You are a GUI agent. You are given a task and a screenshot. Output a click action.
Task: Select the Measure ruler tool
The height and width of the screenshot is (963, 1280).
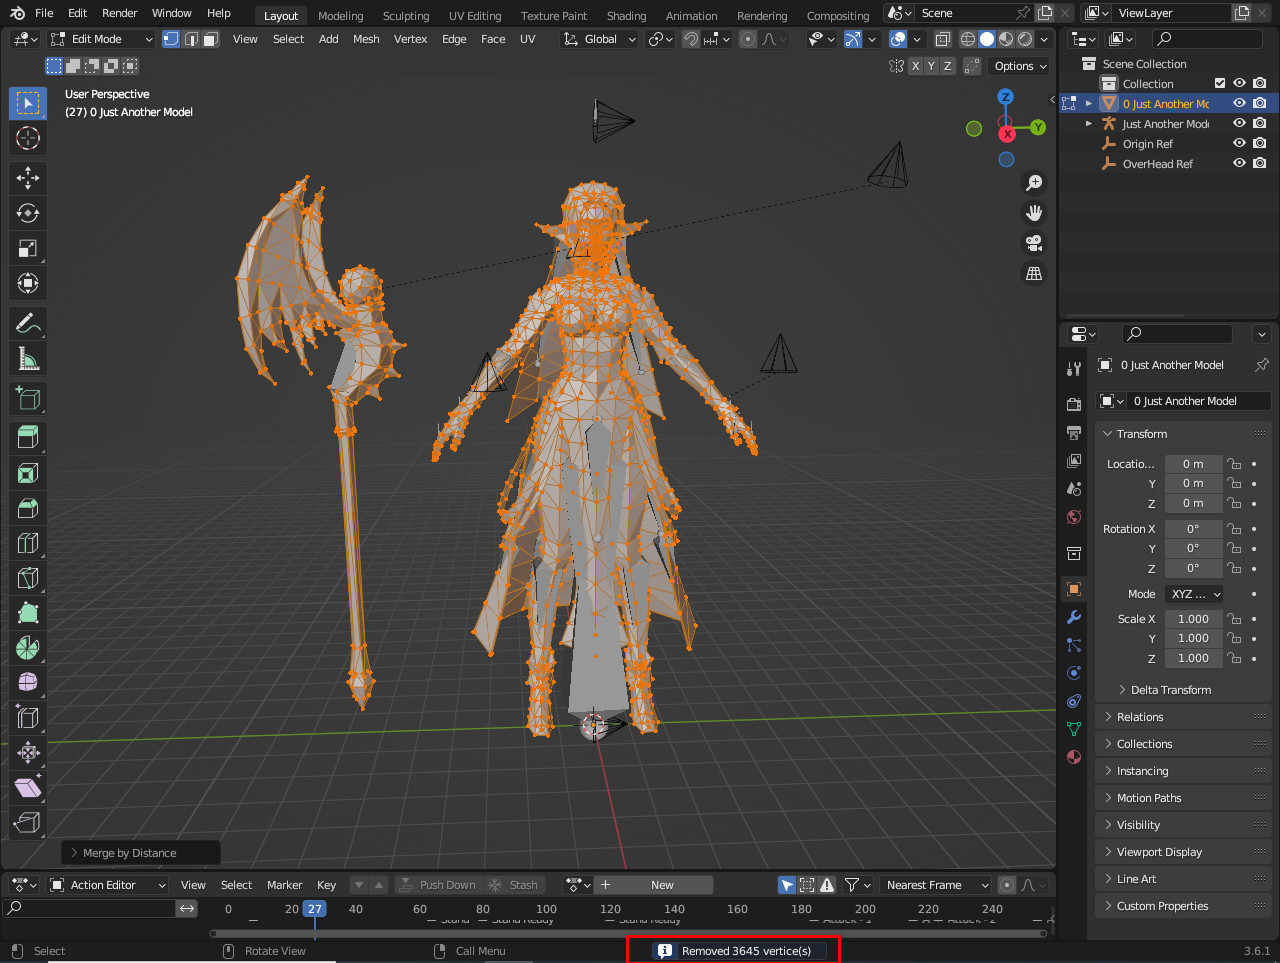click(x=28, y=358)
